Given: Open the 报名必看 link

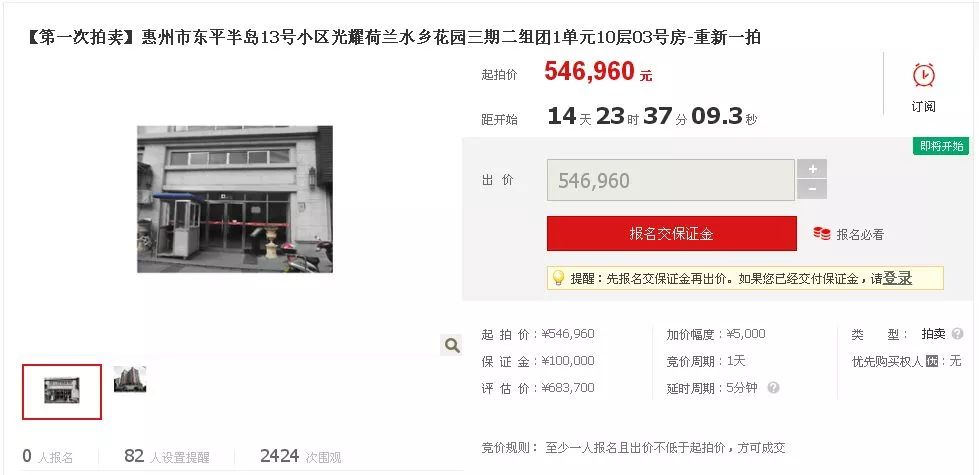Looking at the screenshot, I should (860, 235).
